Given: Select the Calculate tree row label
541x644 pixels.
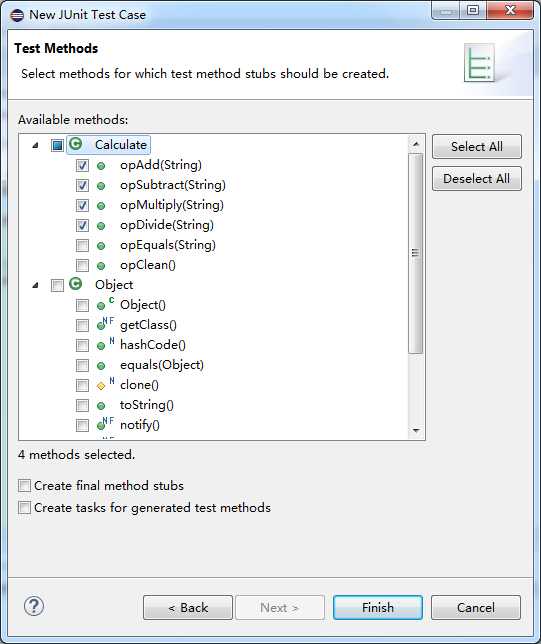Looking at the screenshot, I should pos(121,145).
